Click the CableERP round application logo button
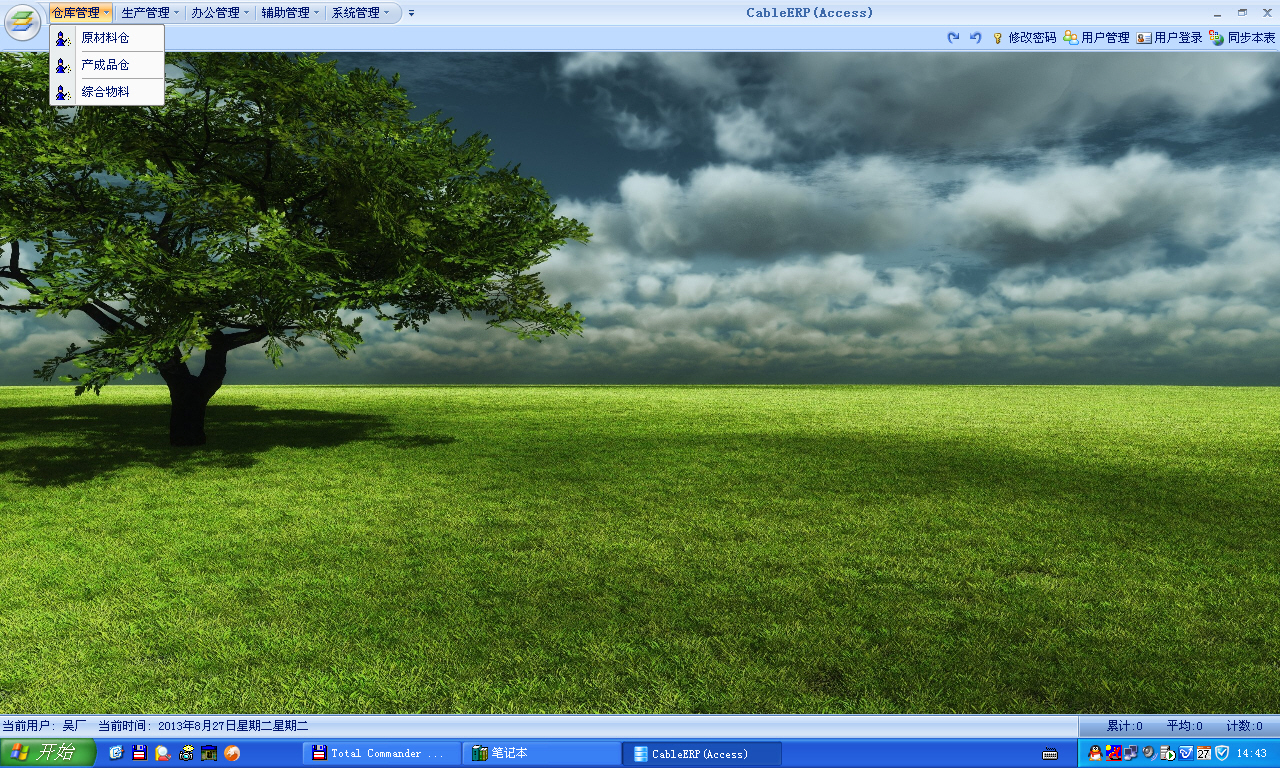This screenshot has height=768, width=1280. click(22, 22)
